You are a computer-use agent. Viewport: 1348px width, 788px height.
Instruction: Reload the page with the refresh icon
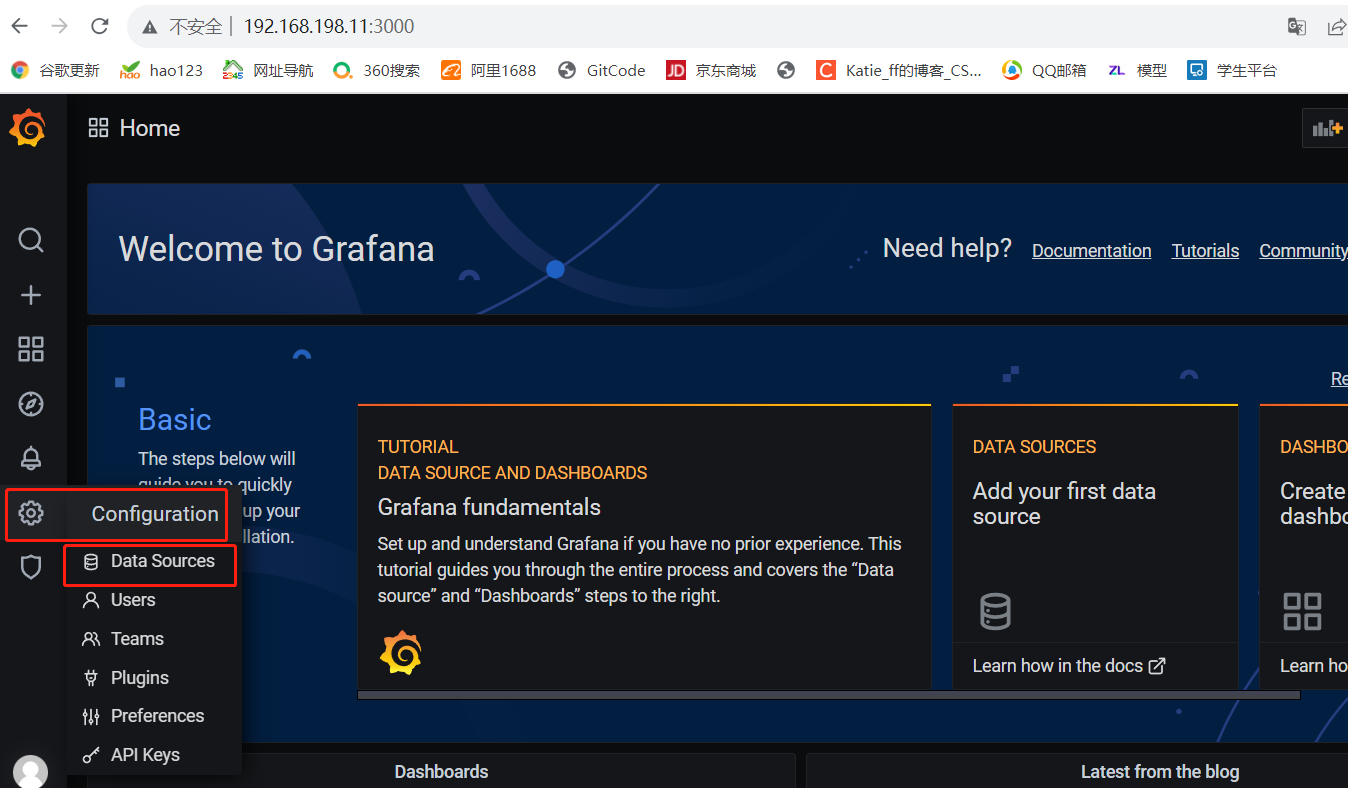click(x=99, y=26)
